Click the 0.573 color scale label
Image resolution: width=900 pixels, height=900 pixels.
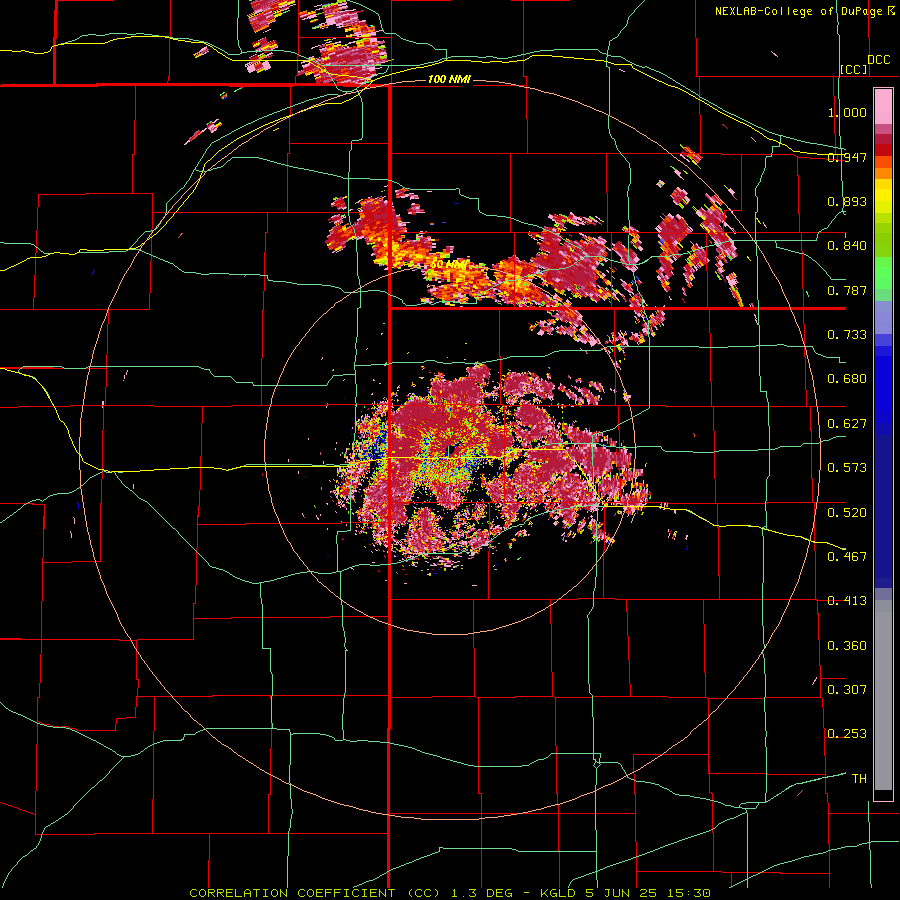tap(847, 468)
